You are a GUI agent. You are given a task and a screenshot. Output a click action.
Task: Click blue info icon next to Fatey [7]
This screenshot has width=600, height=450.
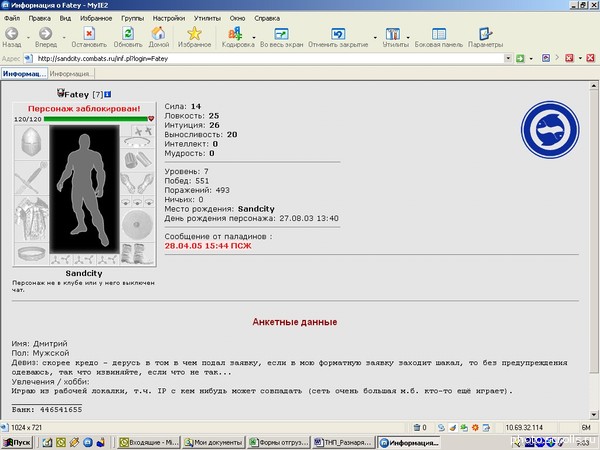point(108,94)
